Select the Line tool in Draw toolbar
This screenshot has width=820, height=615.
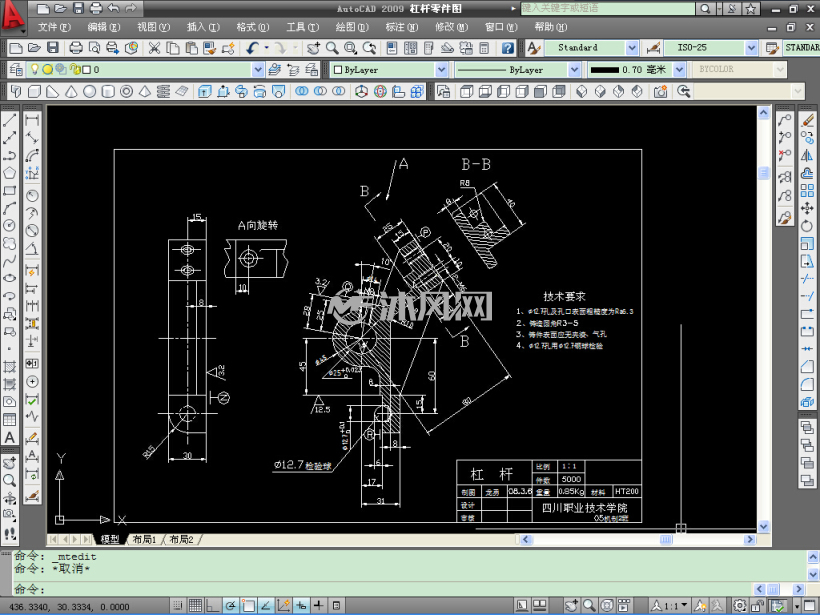pos(9,120)
